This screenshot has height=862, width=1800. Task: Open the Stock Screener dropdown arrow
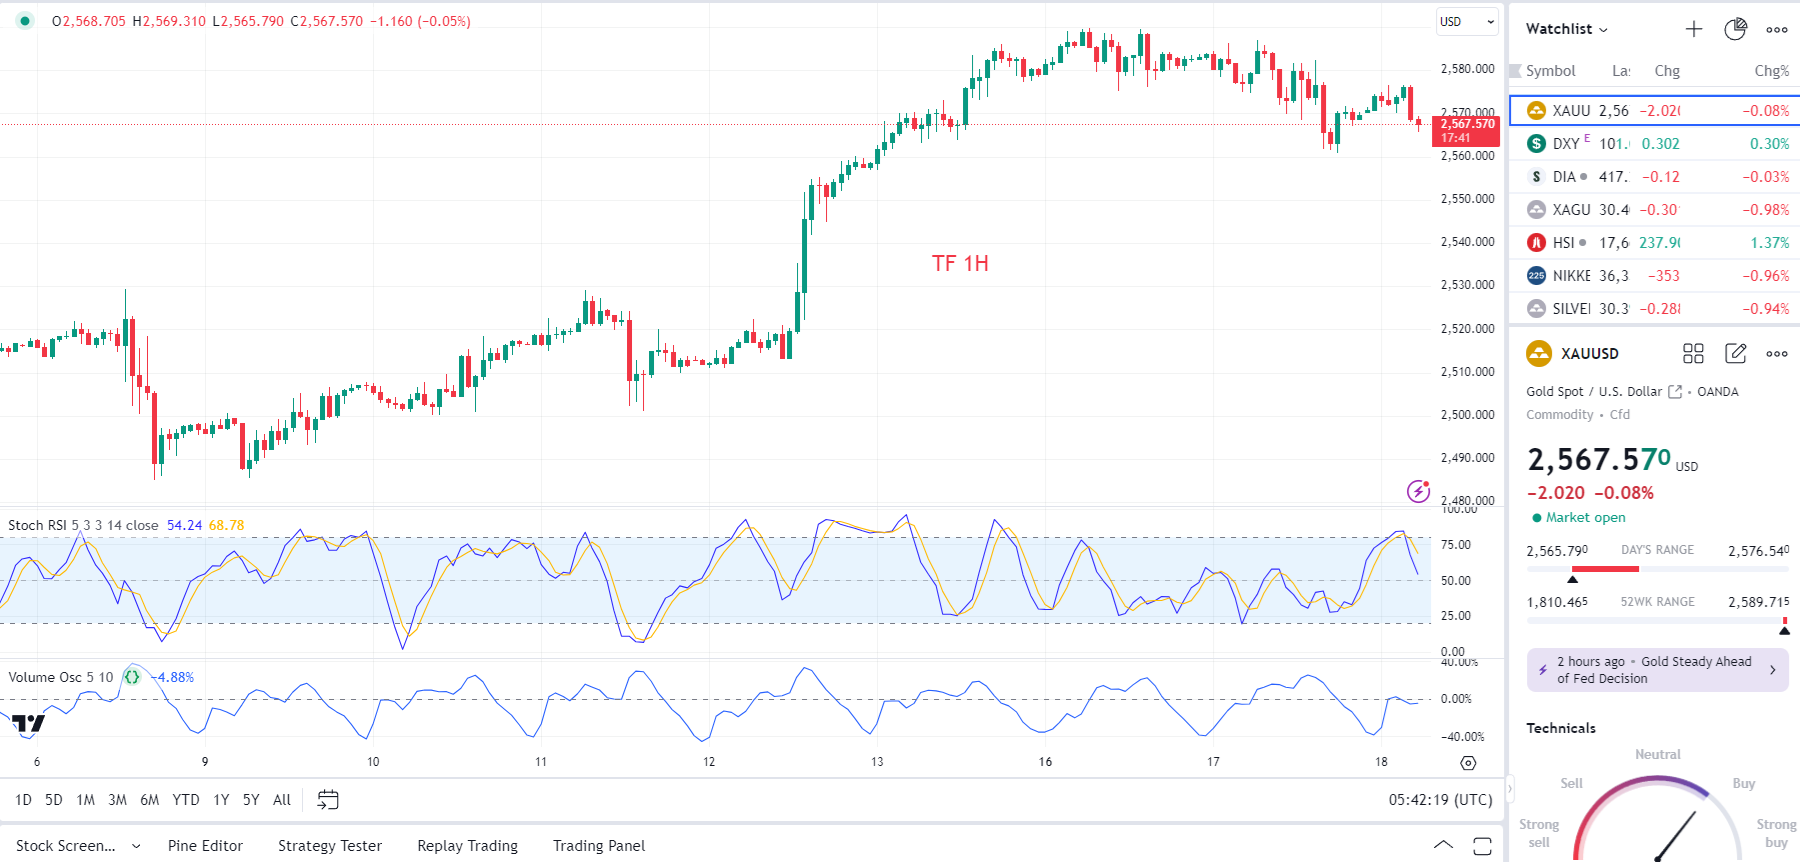coord(136,846)
